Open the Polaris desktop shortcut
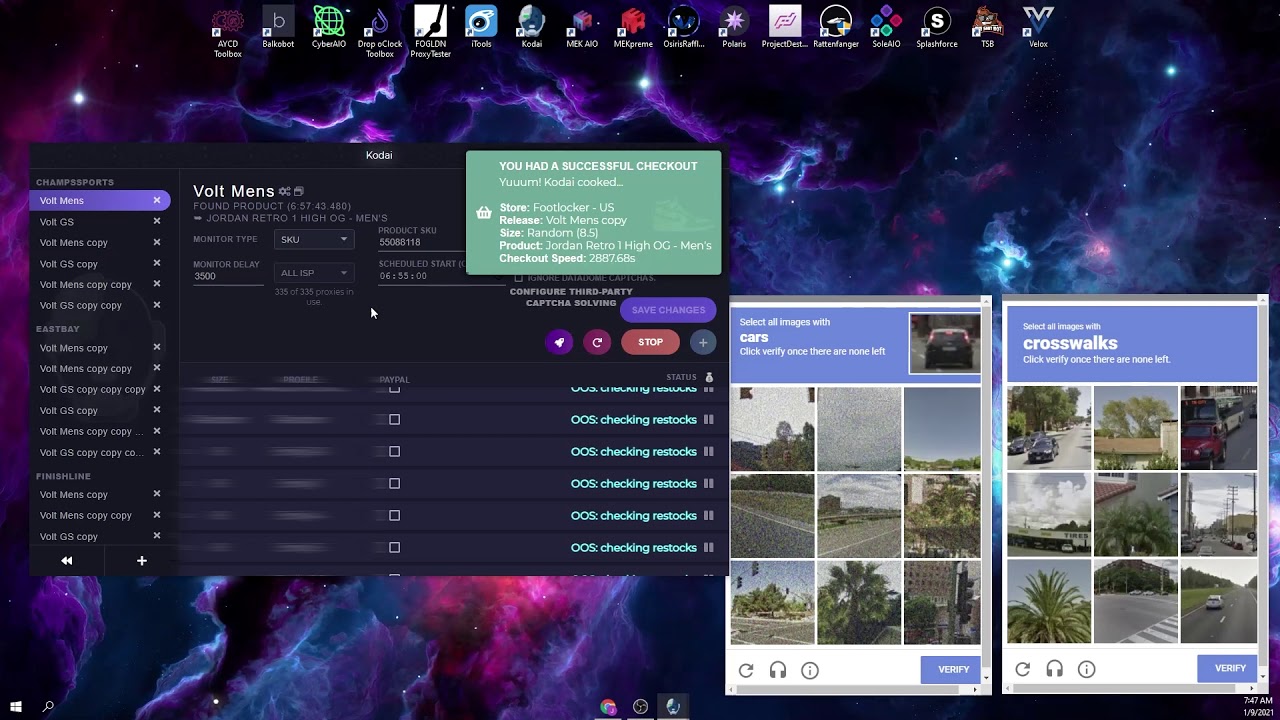Viewport: 1280px width, 720px height. (x=734, y=28)
